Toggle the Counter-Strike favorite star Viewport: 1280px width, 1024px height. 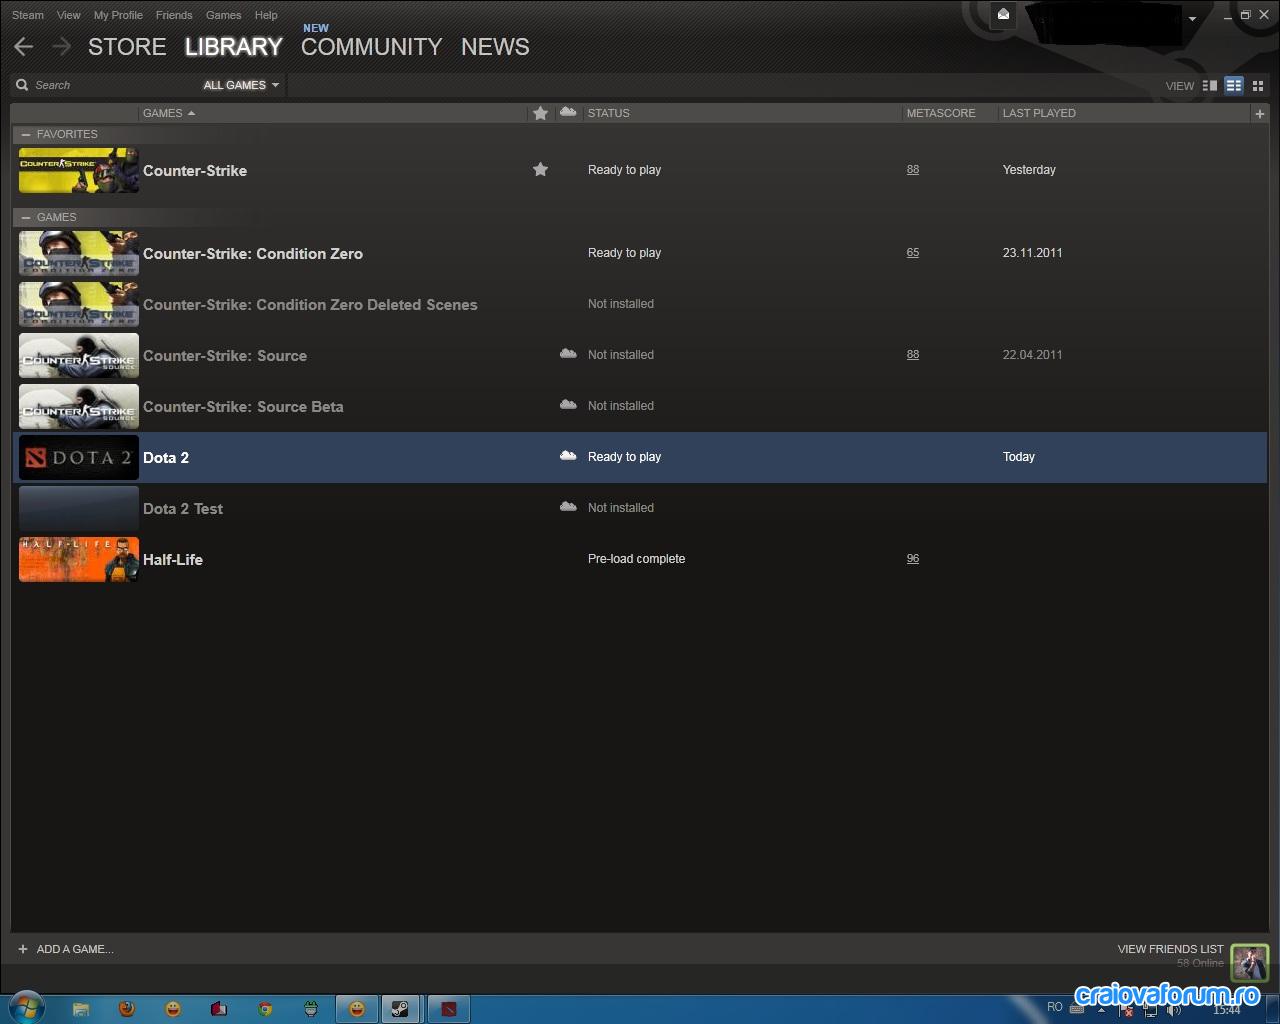(540, 169)
